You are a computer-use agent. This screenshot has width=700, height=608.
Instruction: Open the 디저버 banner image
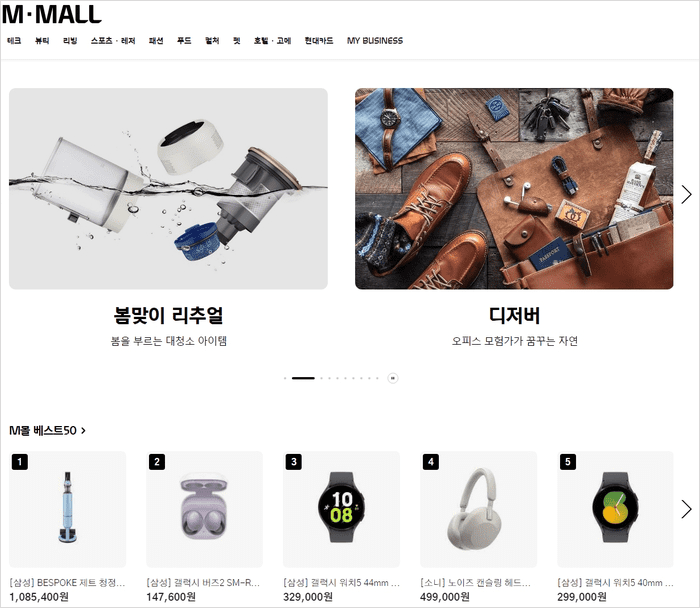tap(514, 188)
